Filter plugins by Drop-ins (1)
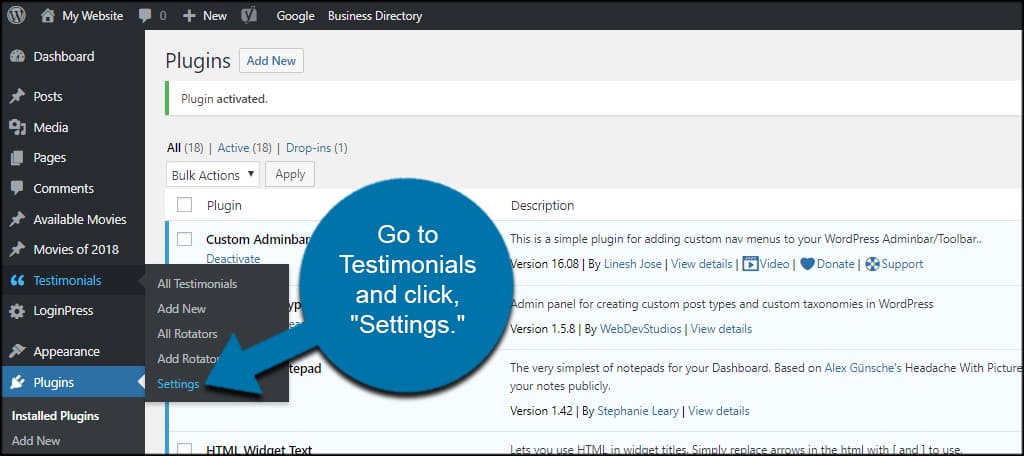Screen dimensions: 1024x456 (x=317, y=148)
